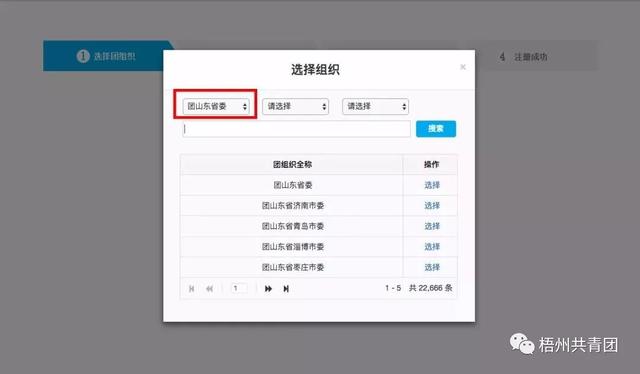The height and width of the screenshot is (374, 640).
Task: Select step 4 注册成功 tab
Action: tap(531, 57)
